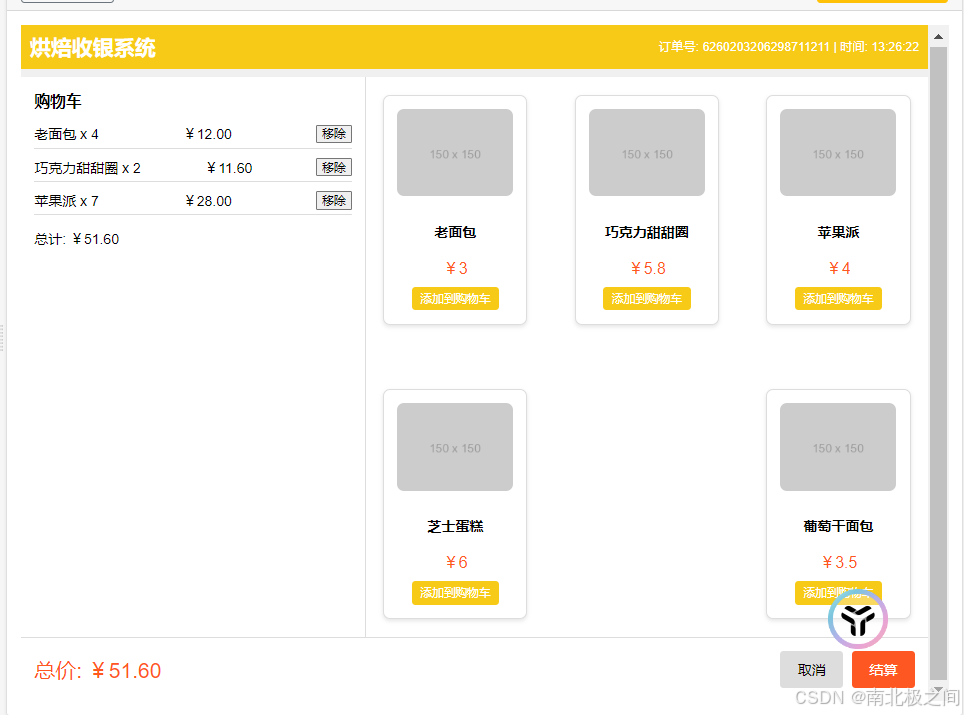
Task: Click the 芝士蛋糕 product placeholder image
Action: coord(454,446)
